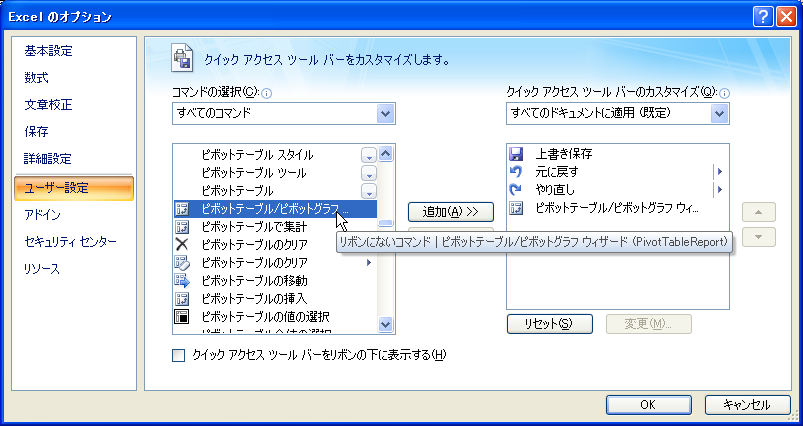803x426 pixels.
Task: Select ピボットテーブルで集計 command text
Action: pyautogui.click(x=254, y=227)
